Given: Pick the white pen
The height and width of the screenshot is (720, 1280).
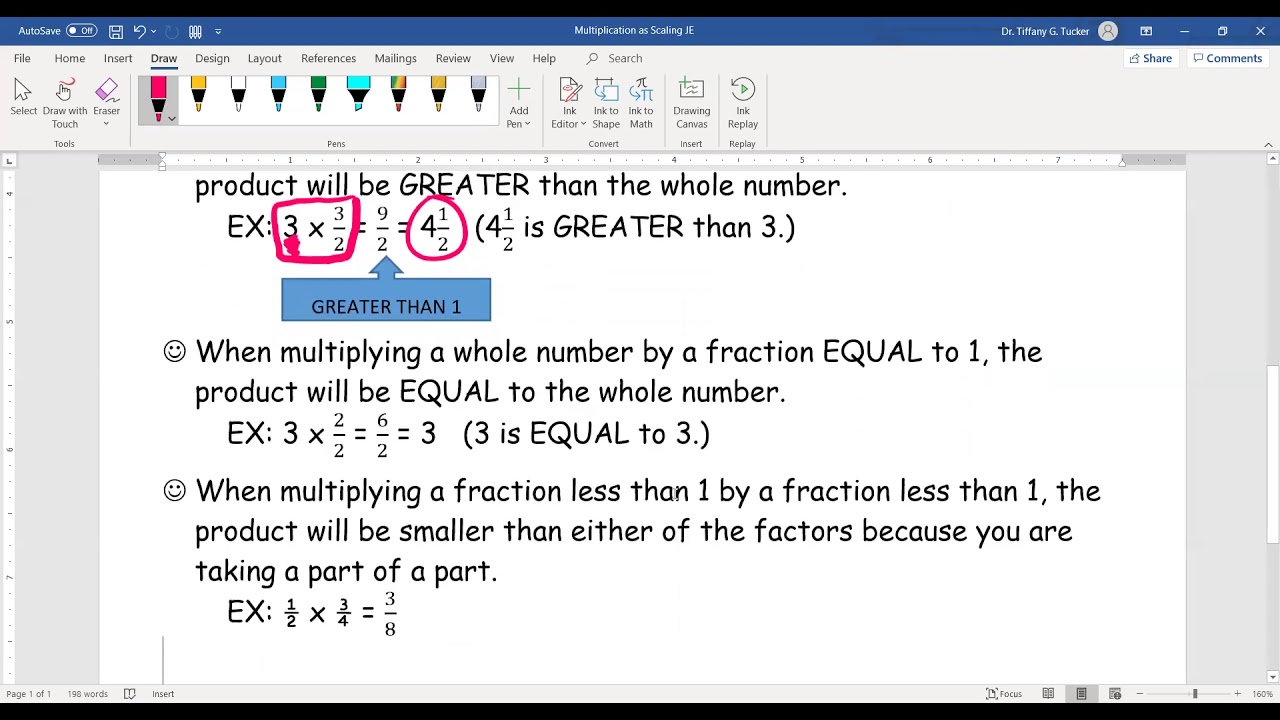Looking at the screenshot, I should tap(238, 95).
